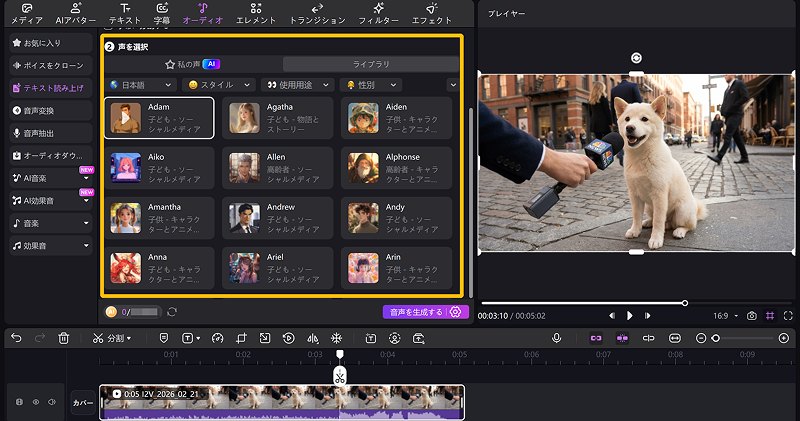The height and width of the screenshot is (421, 800).
Task: Click the undo arrow icon
Action: 16,338
